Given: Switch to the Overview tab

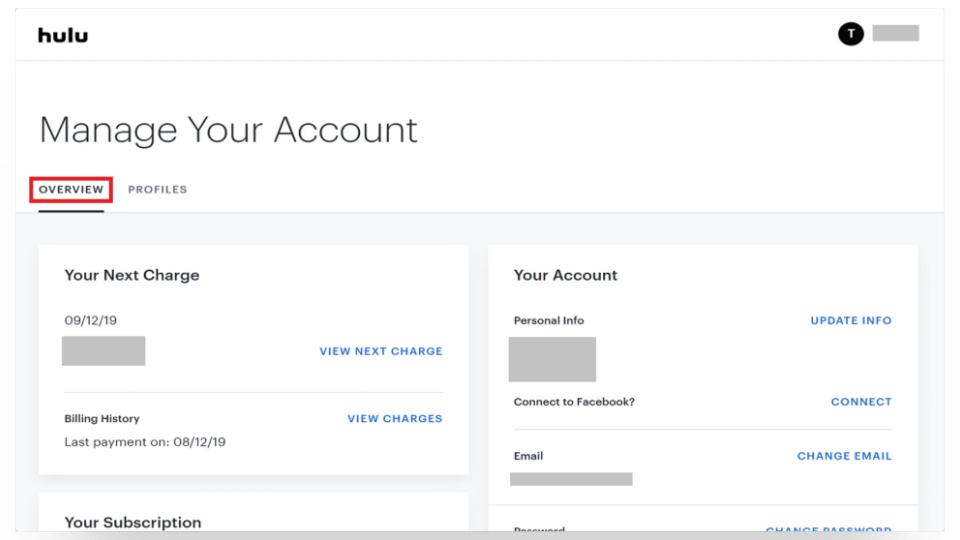Looking at the screenshot, I should 71,190.
